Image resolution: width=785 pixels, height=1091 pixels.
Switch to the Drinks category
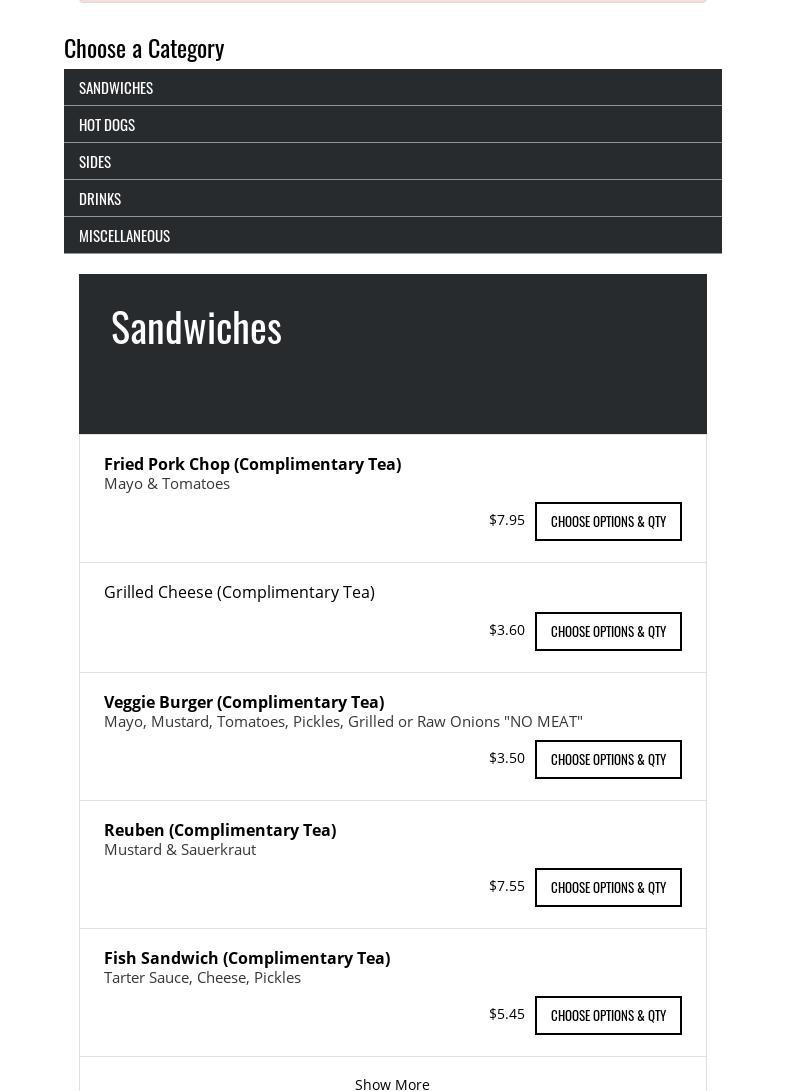[100, 199]
